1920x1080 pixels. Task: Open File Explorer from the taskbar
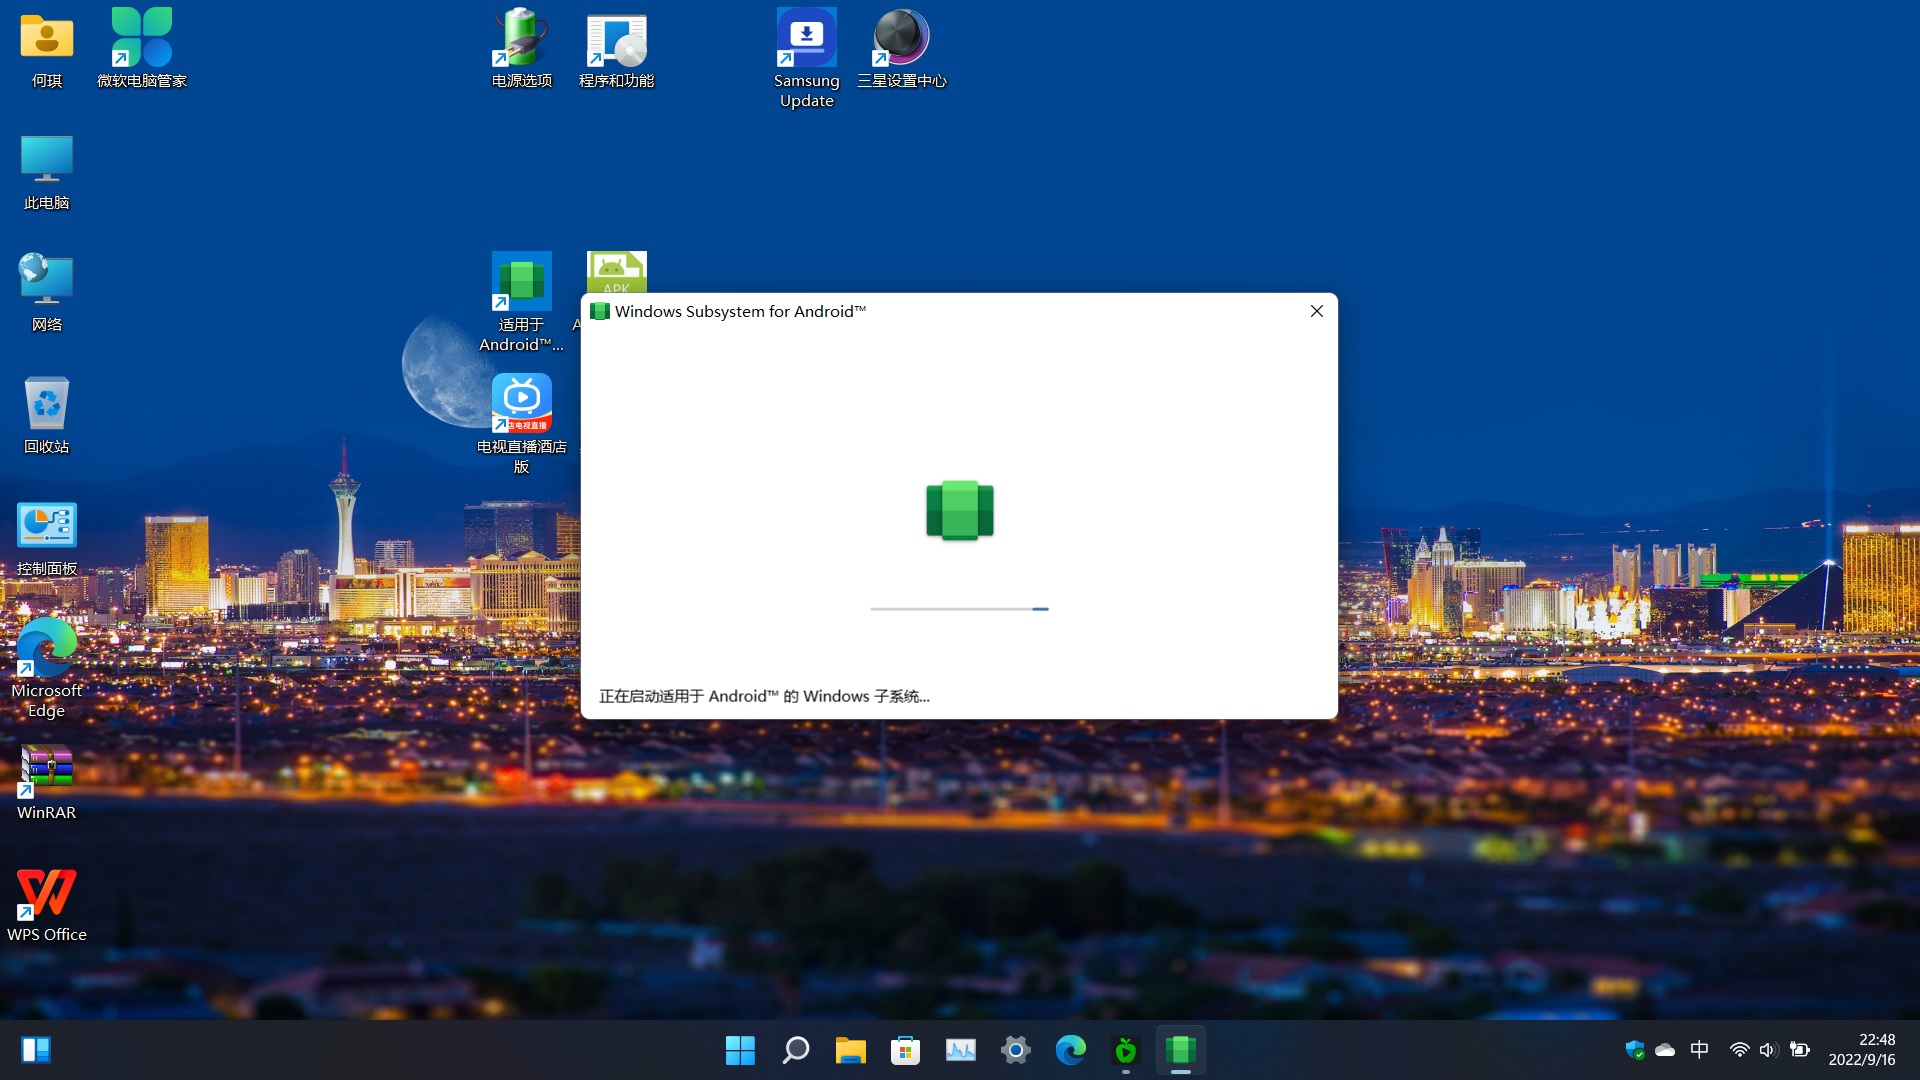(x=850, y=1050)
